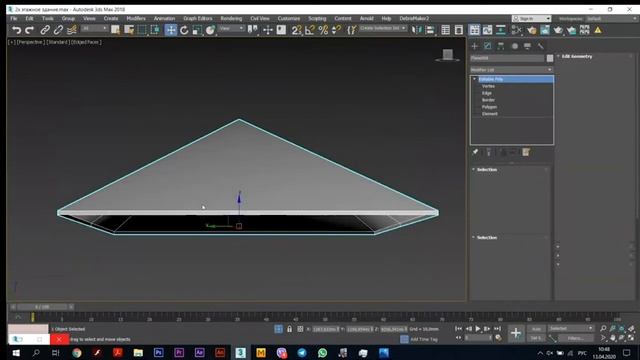Click the ViewCube in the viewport

coord(448,55)
